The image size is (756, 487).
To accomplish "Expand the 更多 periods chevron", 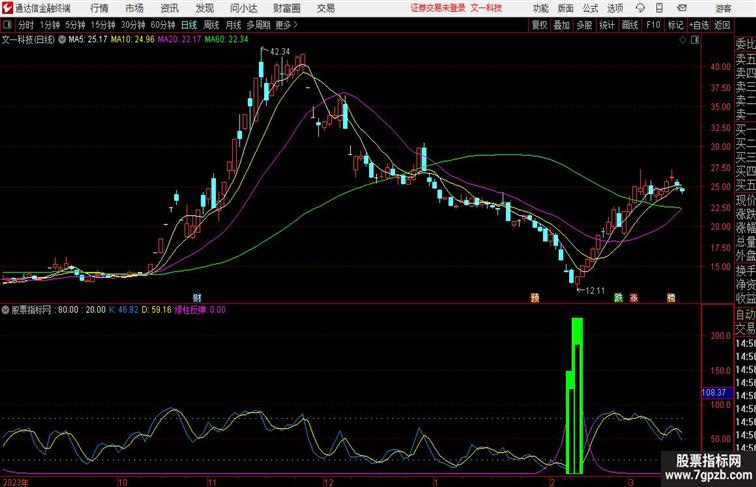I will tap(287, 25).
